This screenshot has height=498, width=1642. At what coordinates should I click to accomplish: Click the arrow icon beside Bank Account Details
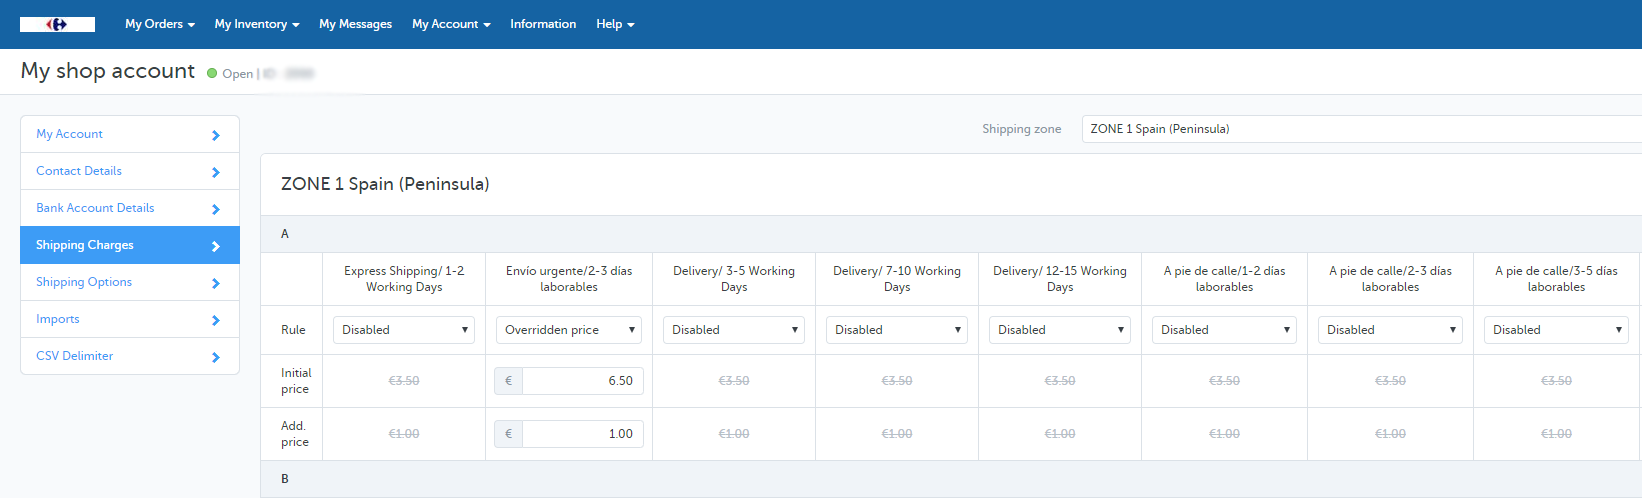[215, 209]
